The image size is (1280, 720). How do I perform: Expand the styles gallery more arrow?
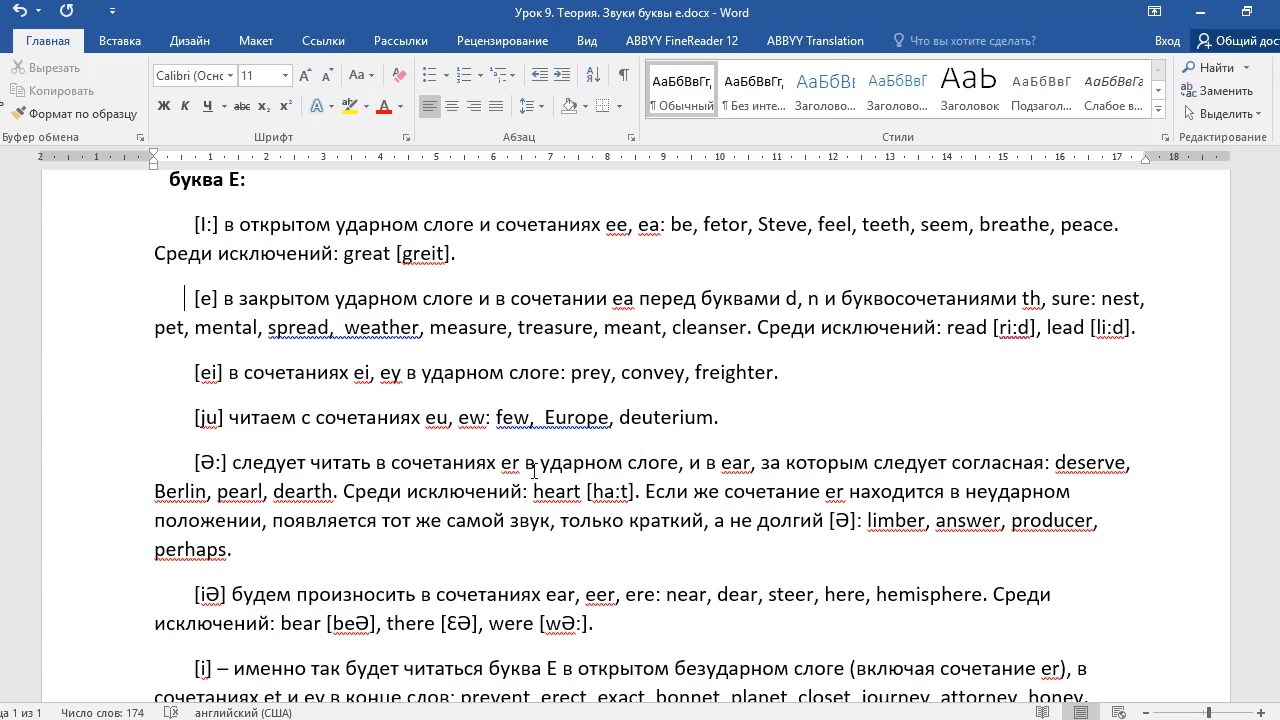pyautogui.click(x=1158, y=110)
